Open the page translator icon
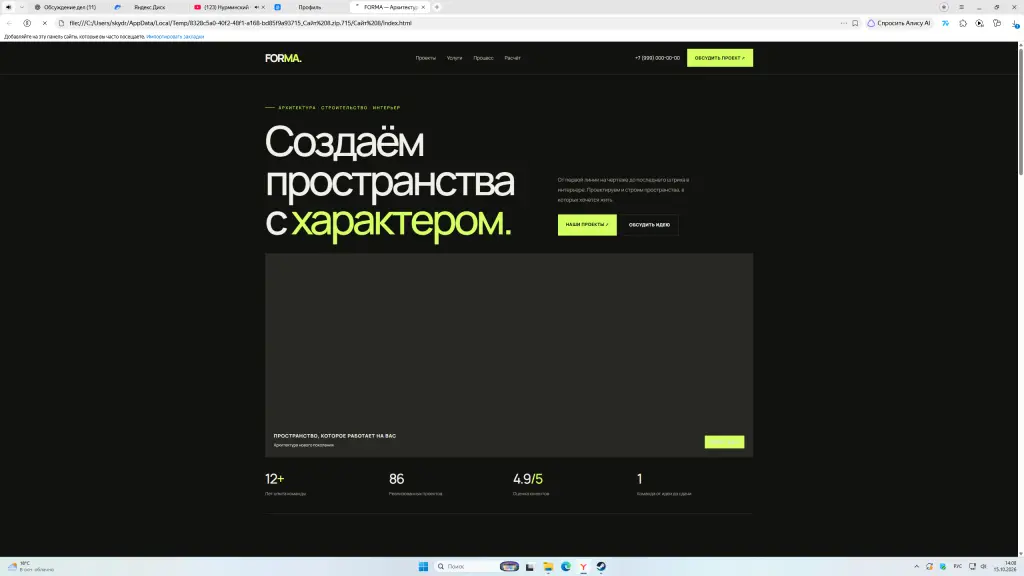Viewport: 1024px width, 576px height. coord(945,23)
